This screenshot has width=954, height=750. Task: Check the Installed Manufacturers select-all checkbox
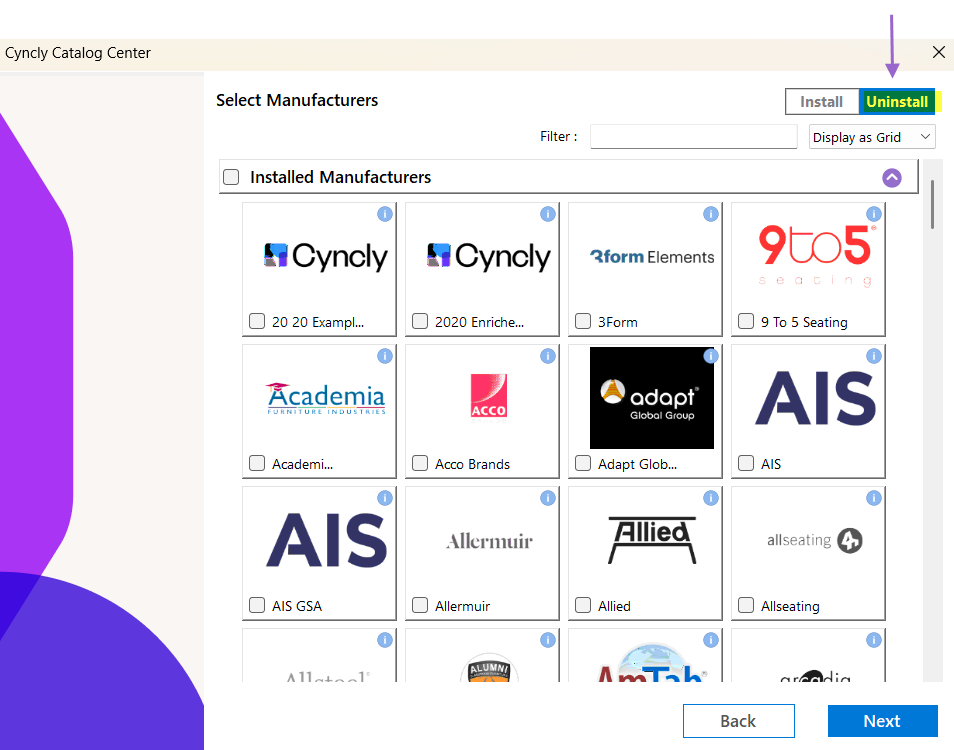231,177
